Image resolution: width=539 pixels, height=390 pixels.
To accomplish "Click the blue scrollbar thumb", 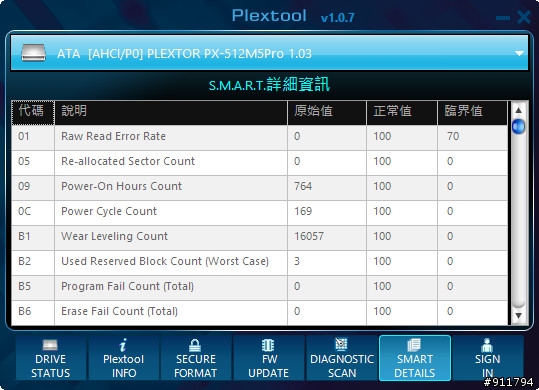I will 518,126.
